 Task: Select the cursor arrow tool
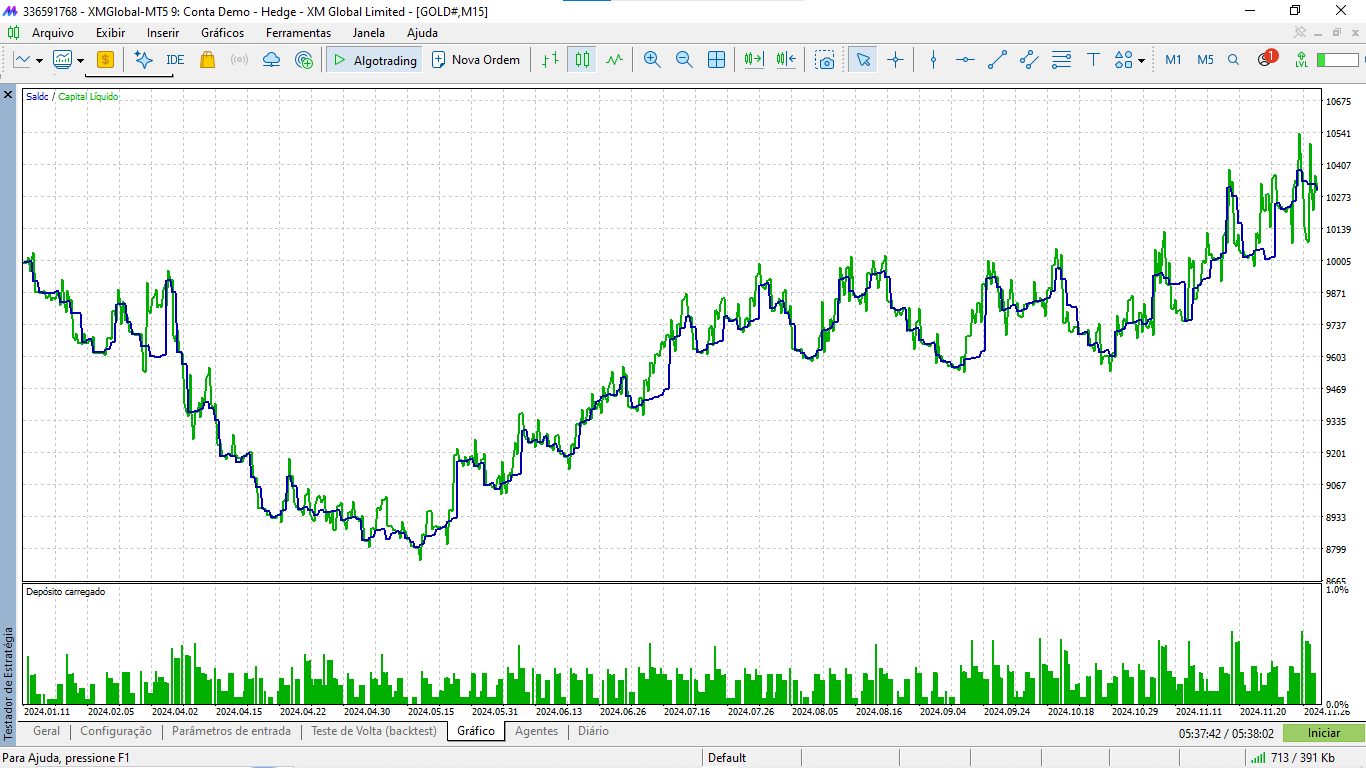click(x=863, y=60)
